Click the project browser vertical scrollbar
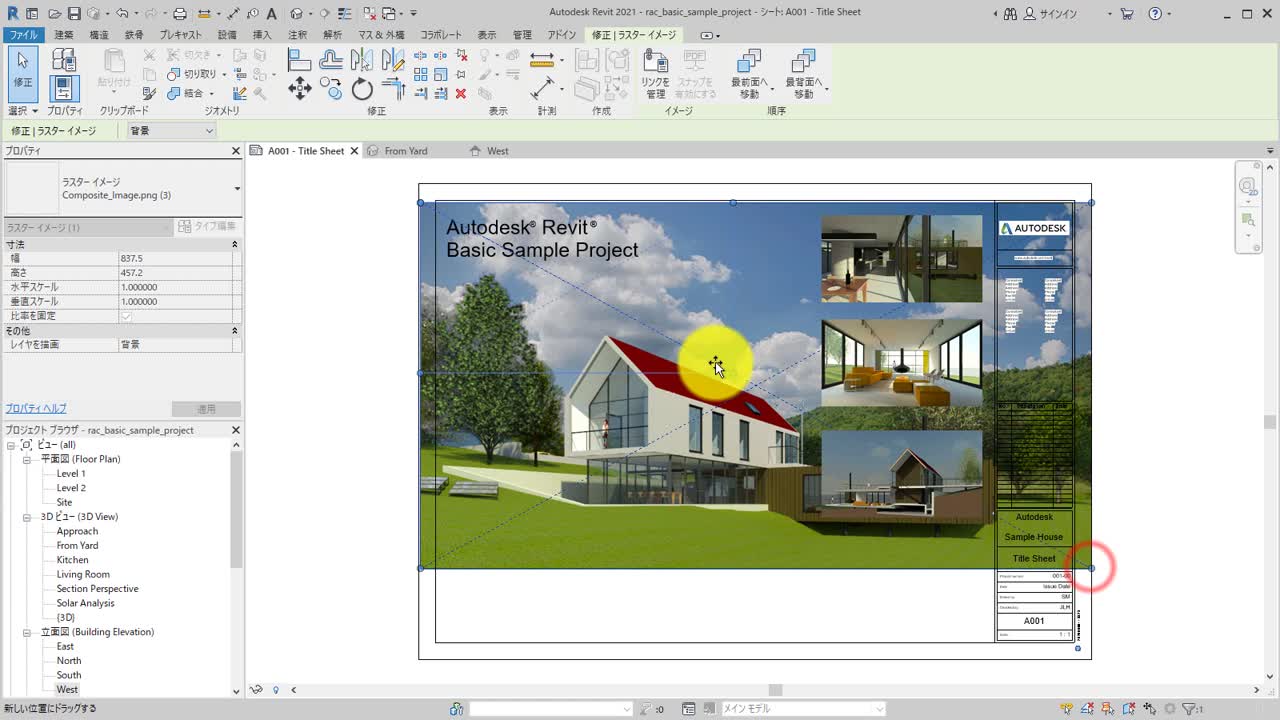This screenshot has width=1280, height=720. [237, 510]
